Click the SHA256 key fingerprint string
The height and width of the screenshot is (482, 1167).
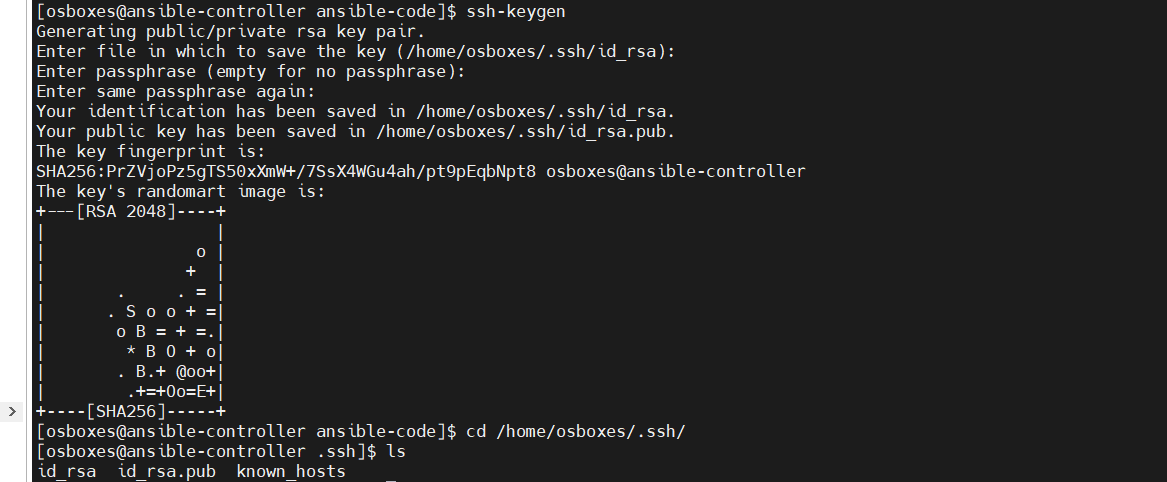pos(286,172)
